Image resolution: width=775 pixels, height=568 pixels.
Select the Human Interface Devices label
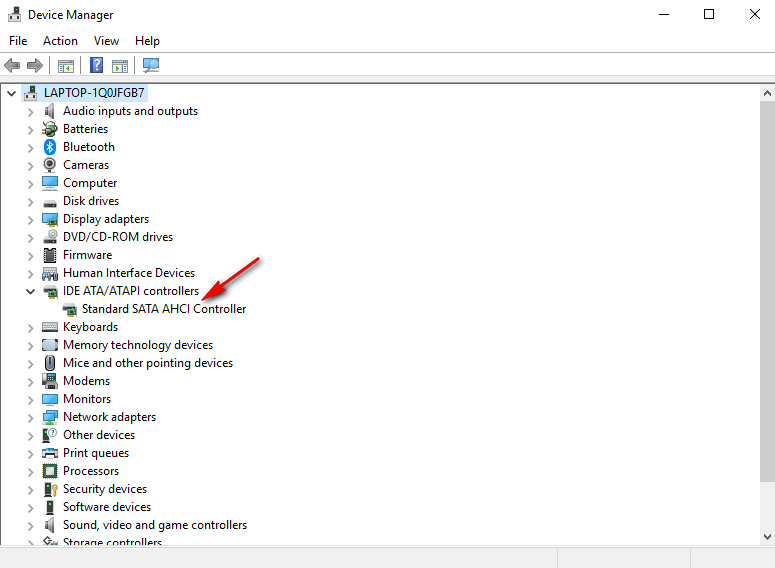click(x=129, y=273)
